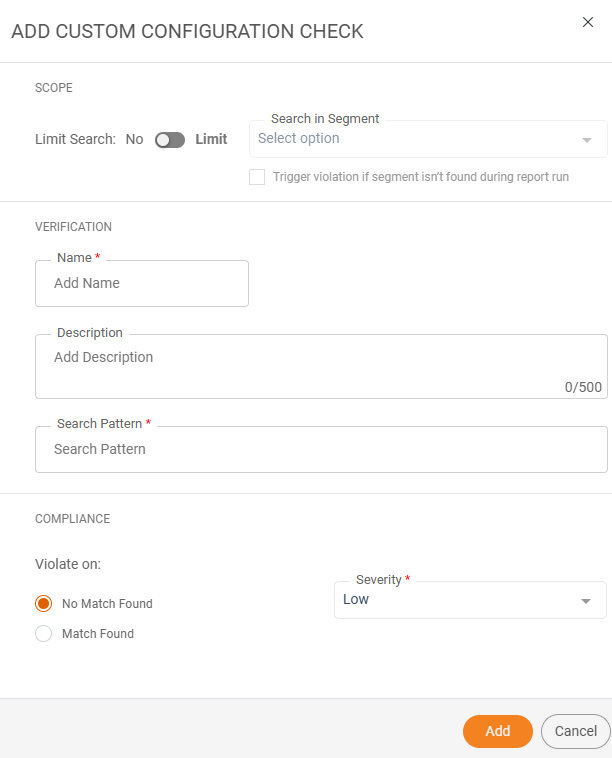This screenshot has height=758, width=612.
Task: Click the No Match Found label text
Action: 107,604
